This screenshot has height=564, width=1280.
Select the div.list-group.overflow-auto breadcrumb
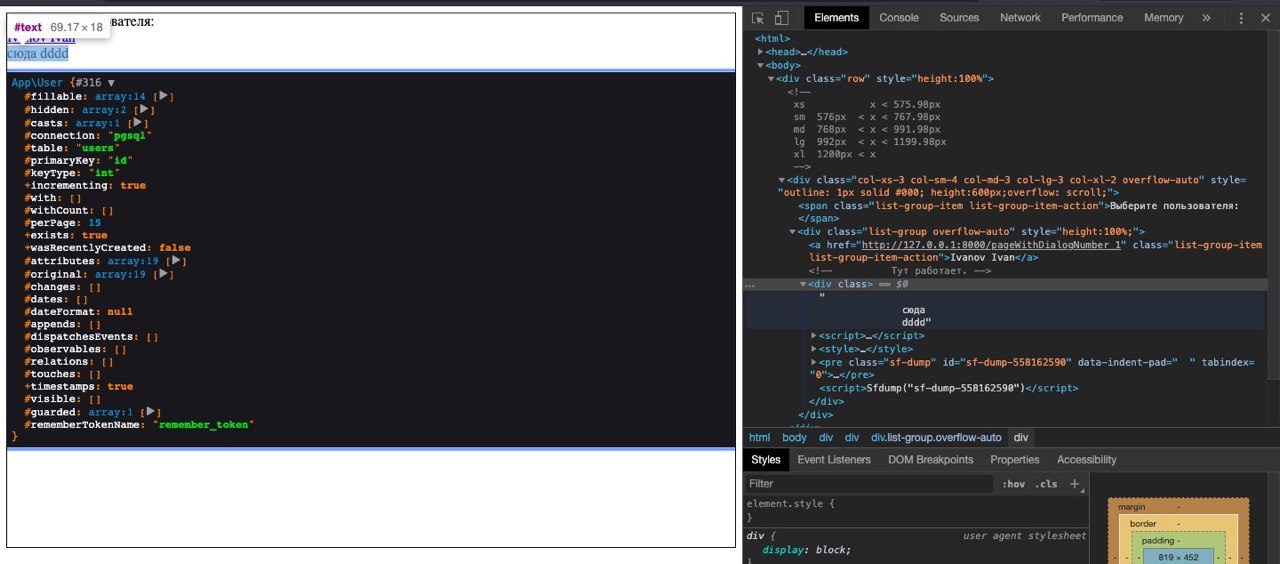click(936, 438)
